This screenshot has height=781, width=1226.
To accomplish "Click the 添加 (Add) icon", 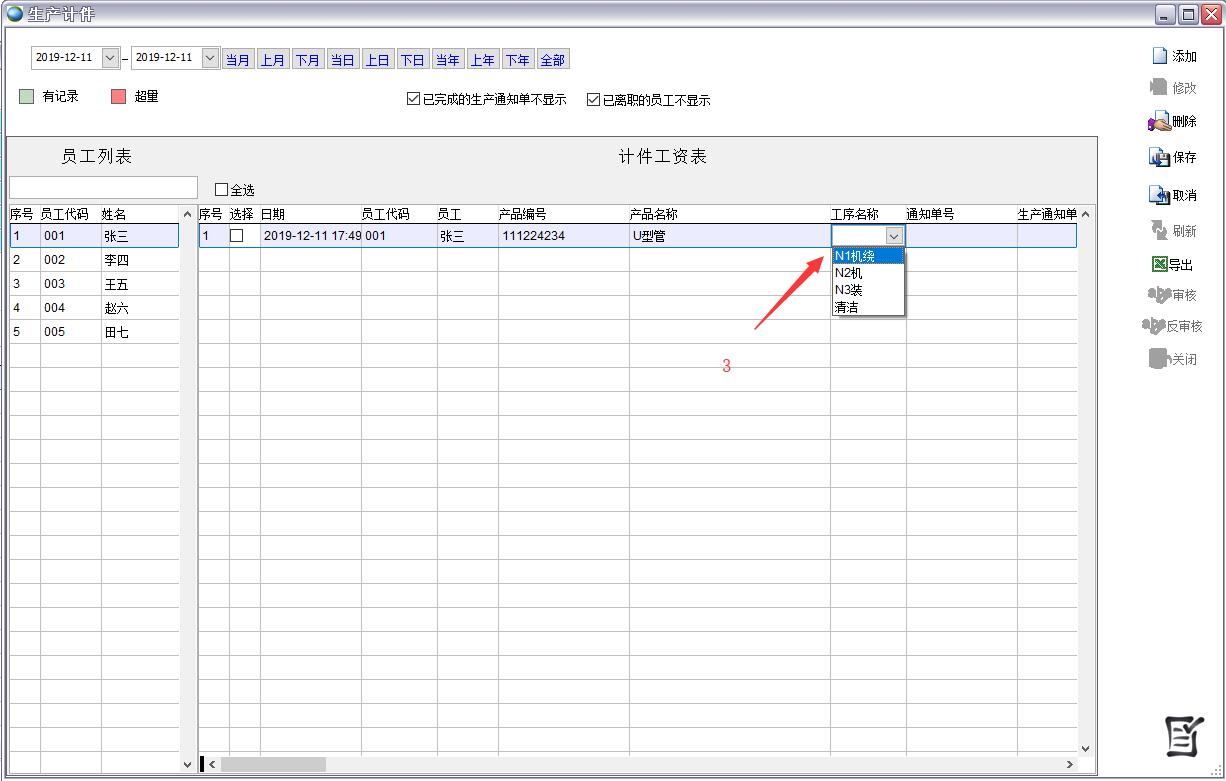I will (1160, 56).
